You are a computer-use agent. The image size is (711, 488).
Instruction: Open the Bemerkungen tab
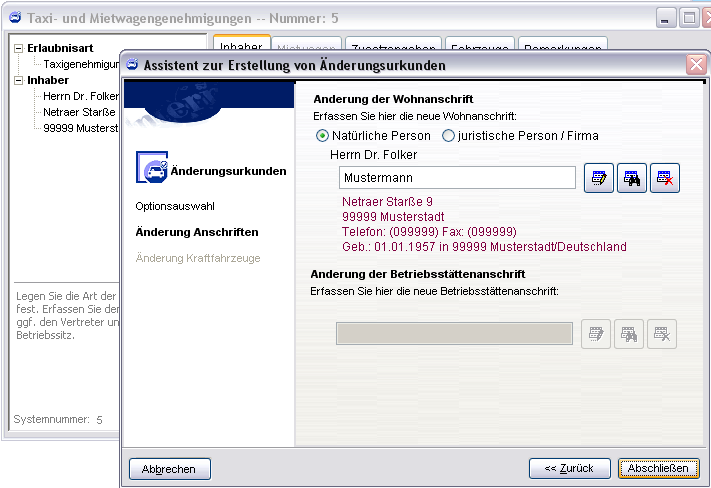[x=563, y=47]
